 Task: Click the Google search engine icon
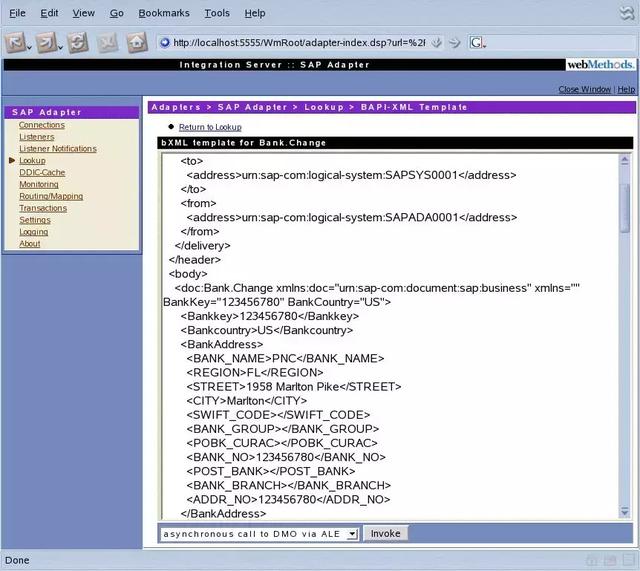click(x=476, y=42)
